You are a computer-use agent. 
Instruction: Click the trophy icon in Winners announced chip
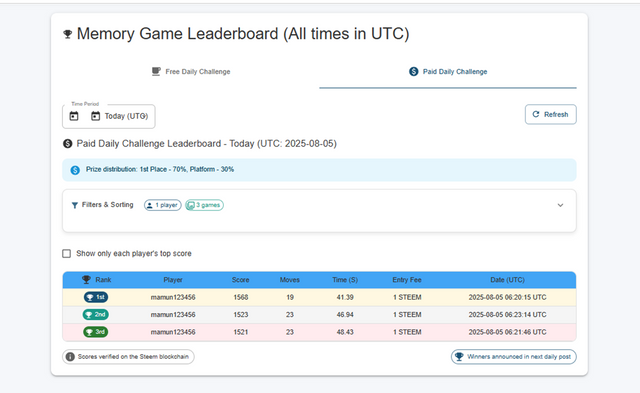point(459,357)
